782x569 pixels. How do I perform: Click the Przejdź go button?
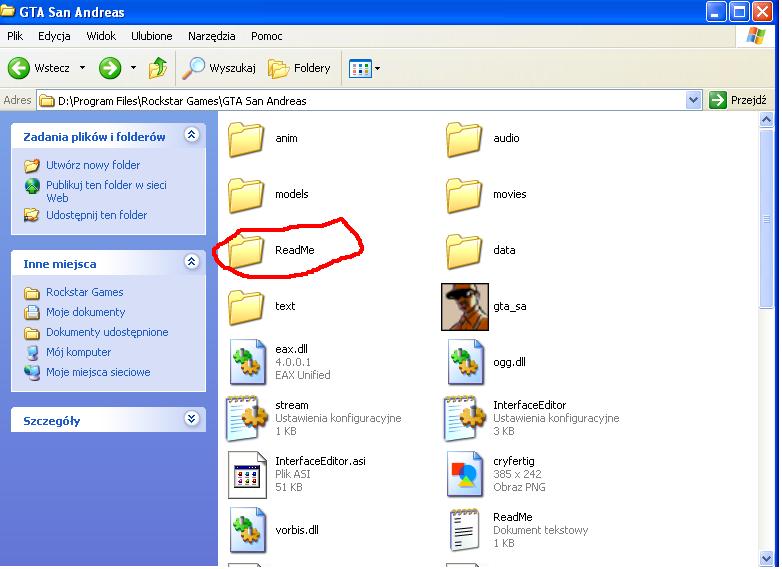tap(738, 100)
